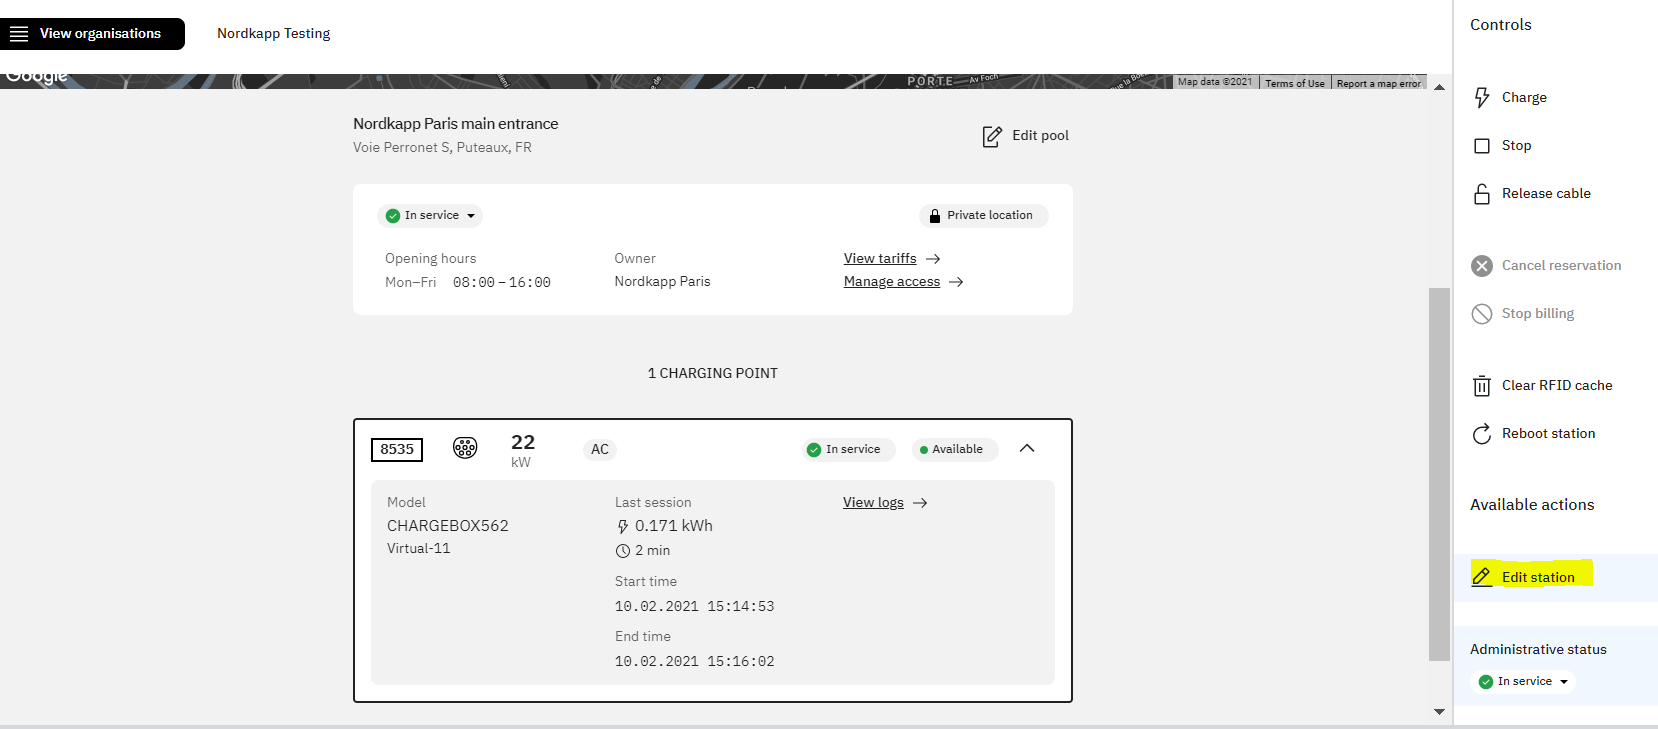The image size is (1658, 729).
Task: Collapse the 8535 charging point details
Action: (1027, 448)
